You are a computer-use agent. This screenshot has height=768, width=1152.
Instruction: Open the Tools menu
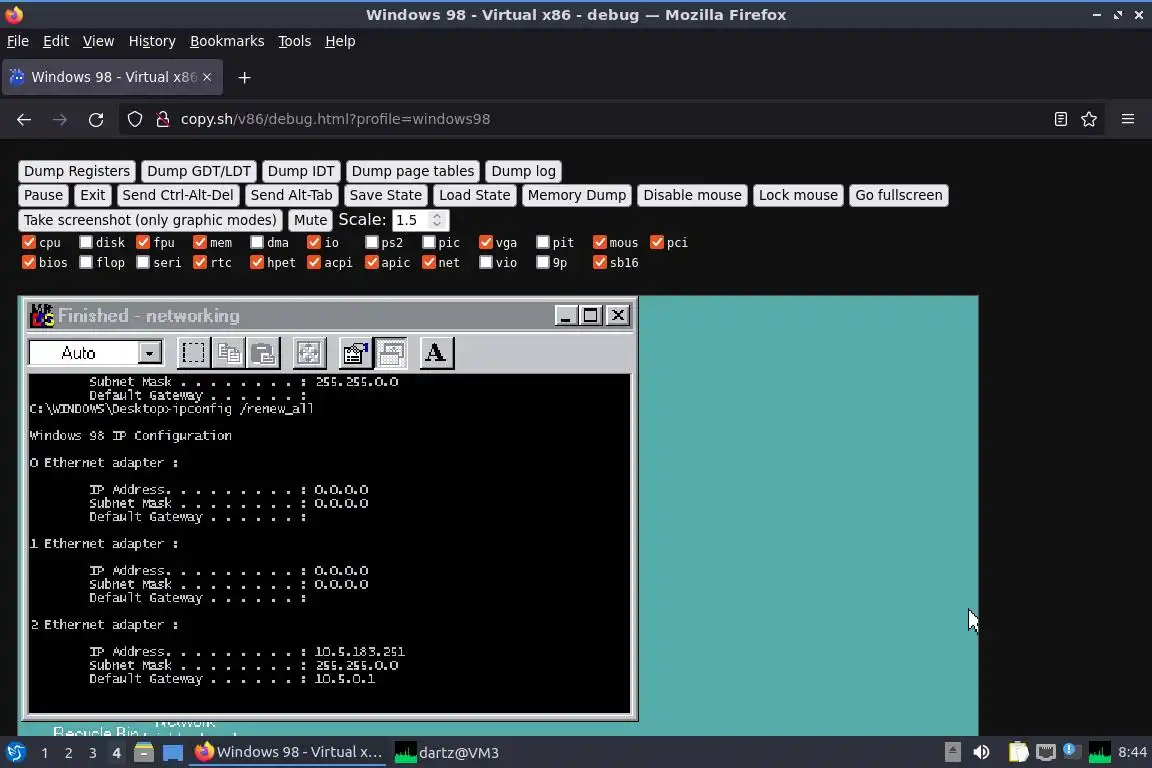point(295,41)
